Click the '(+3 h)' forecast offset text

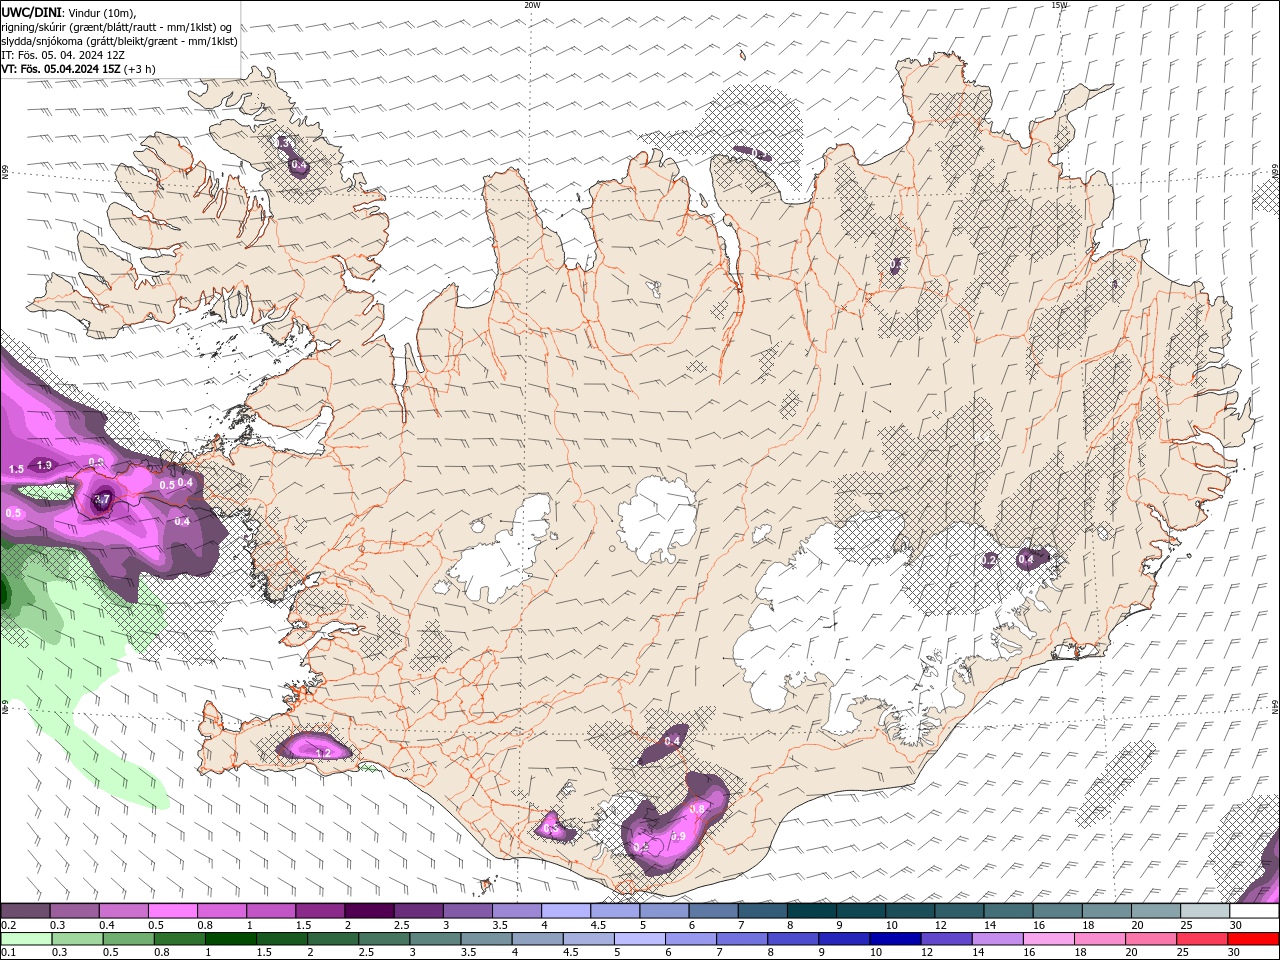click(141, 69)
